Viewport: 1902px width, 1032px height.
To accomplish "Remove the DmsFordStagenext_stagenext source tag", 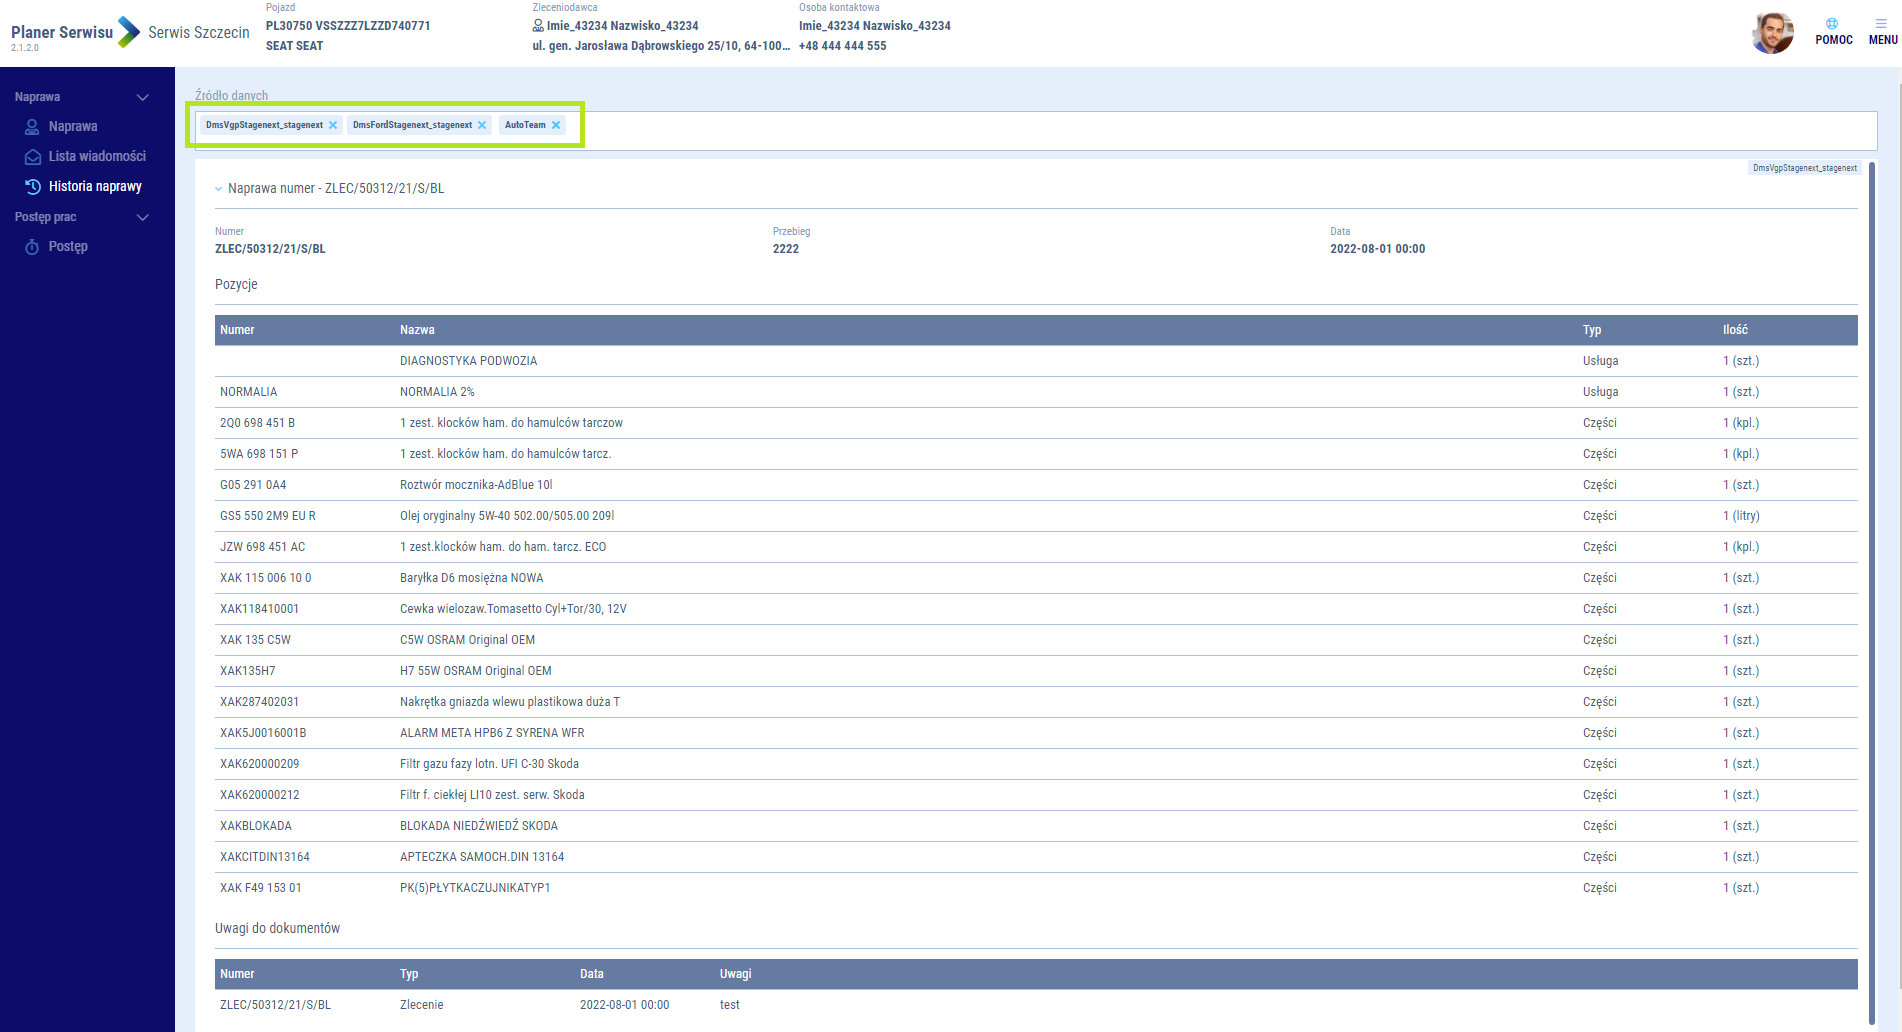I will point(482,125).
